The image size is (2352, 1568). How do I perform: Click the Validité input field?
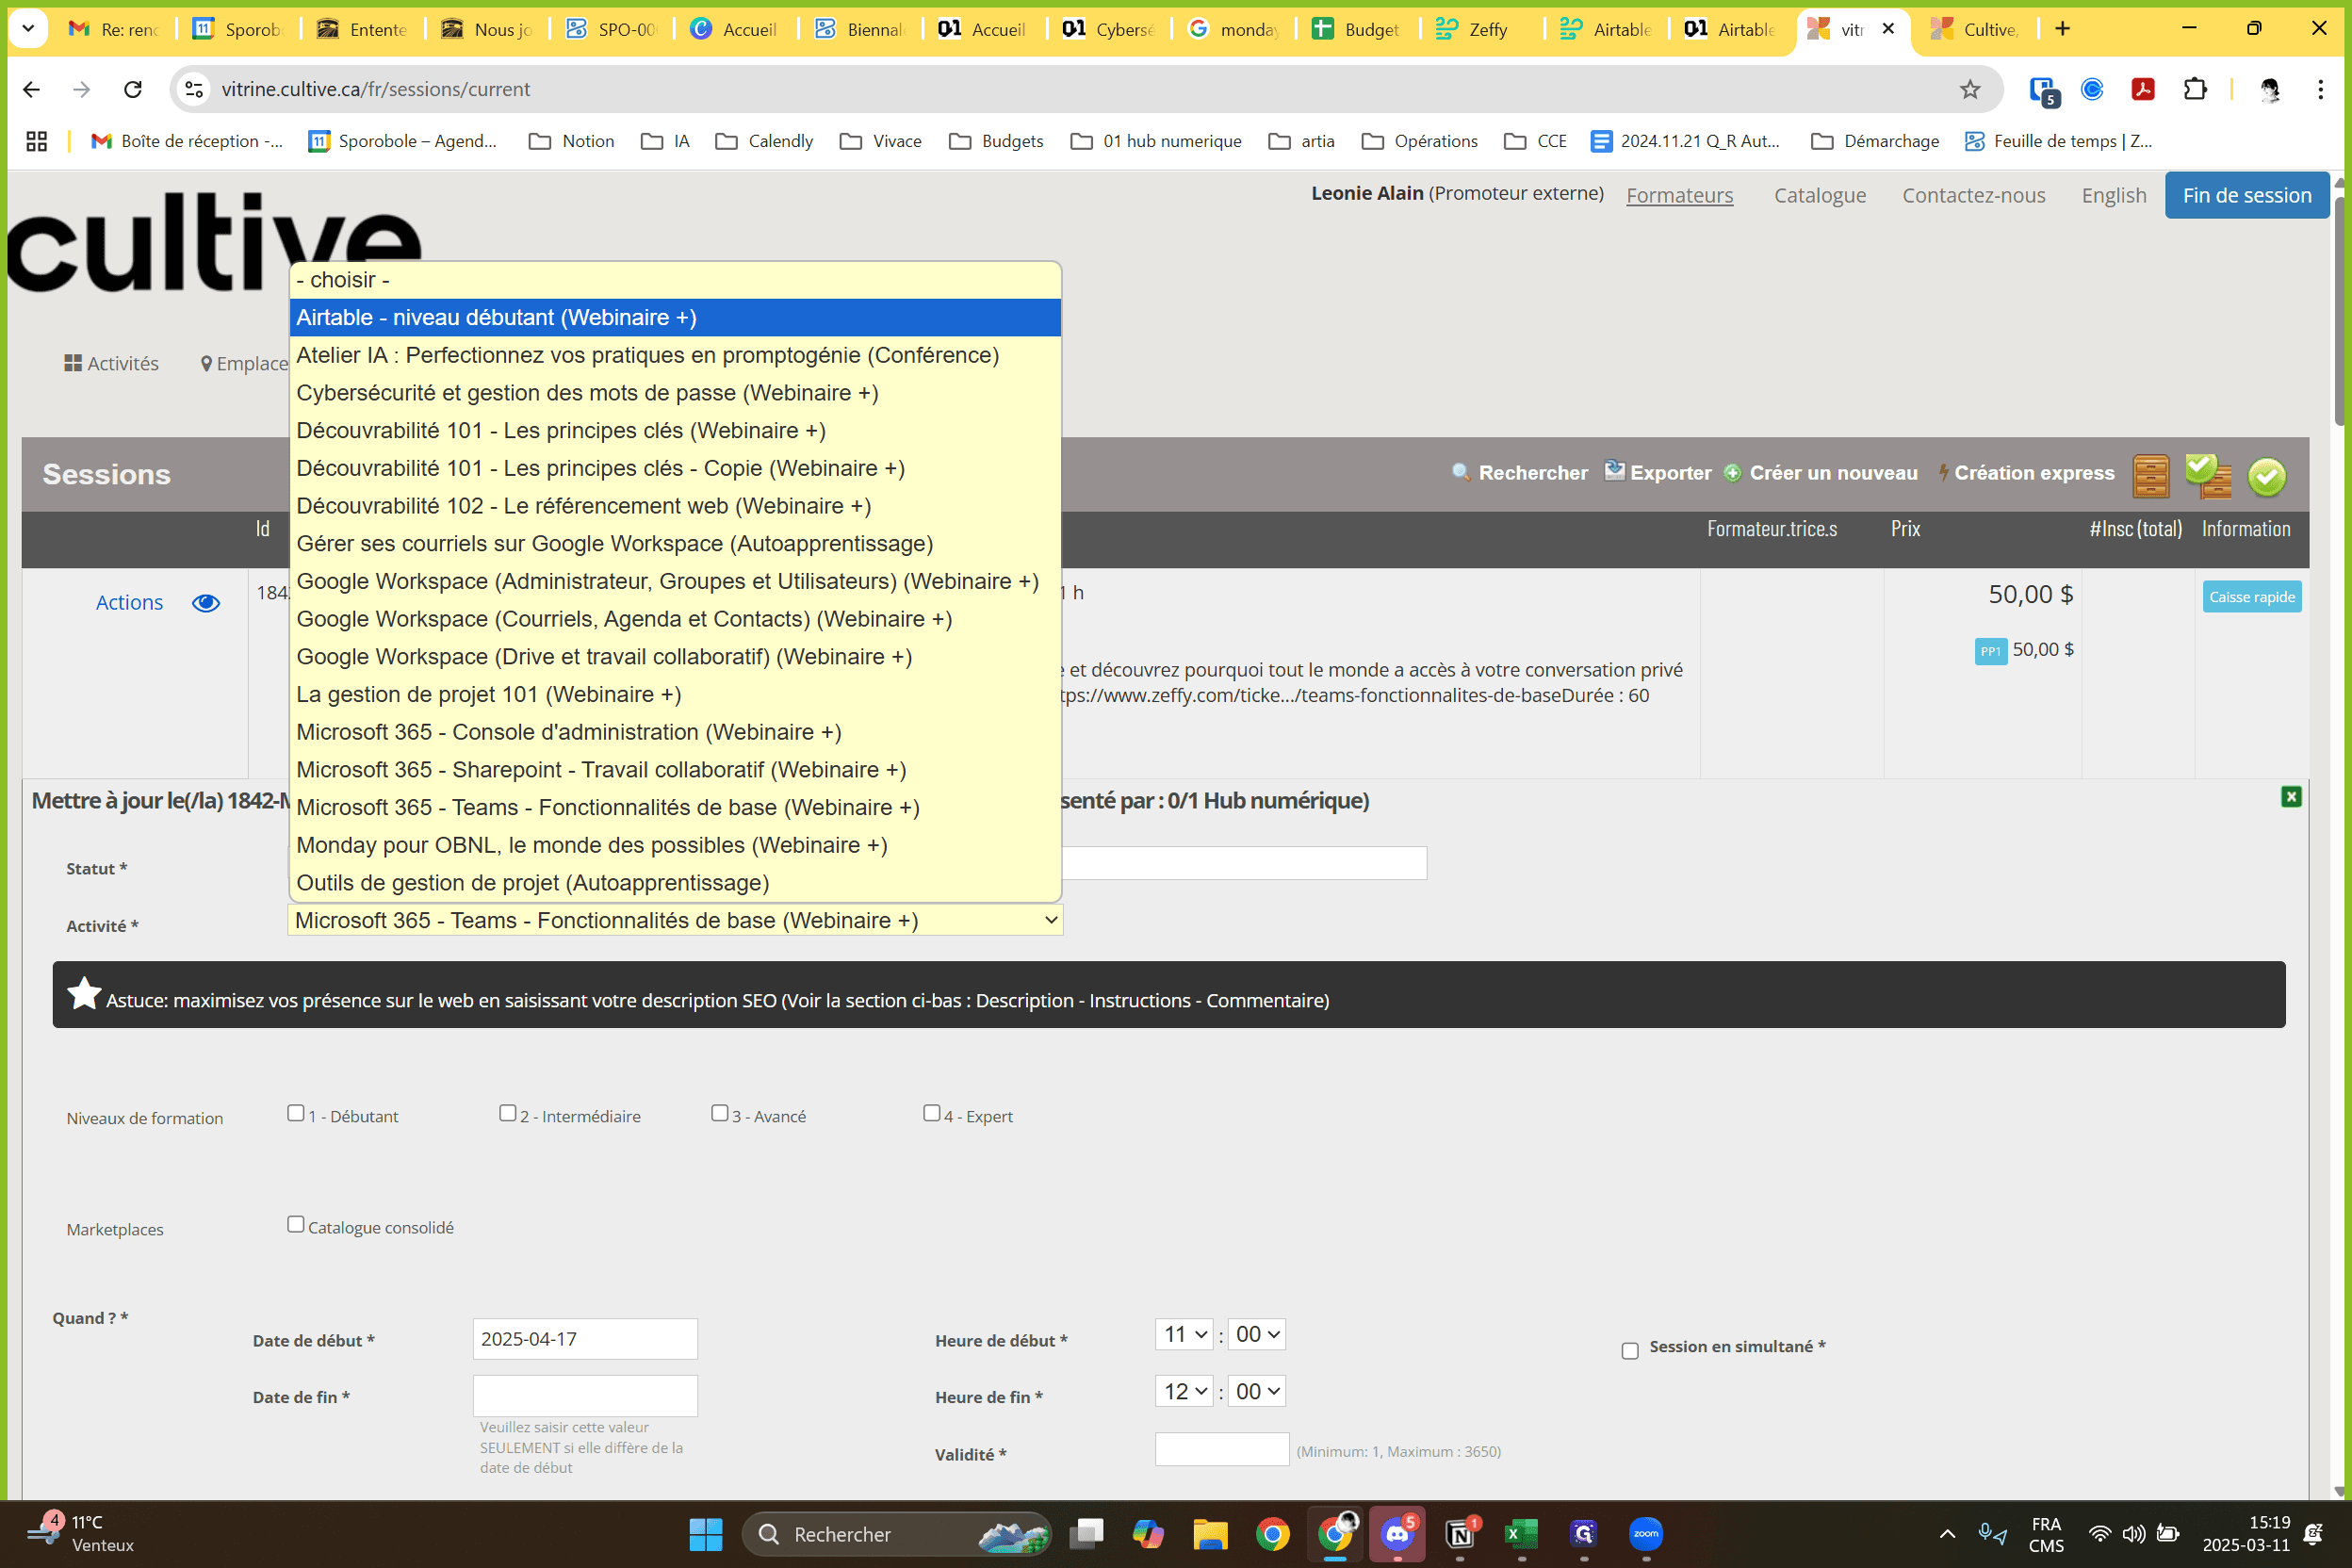coord(1222,1450)
